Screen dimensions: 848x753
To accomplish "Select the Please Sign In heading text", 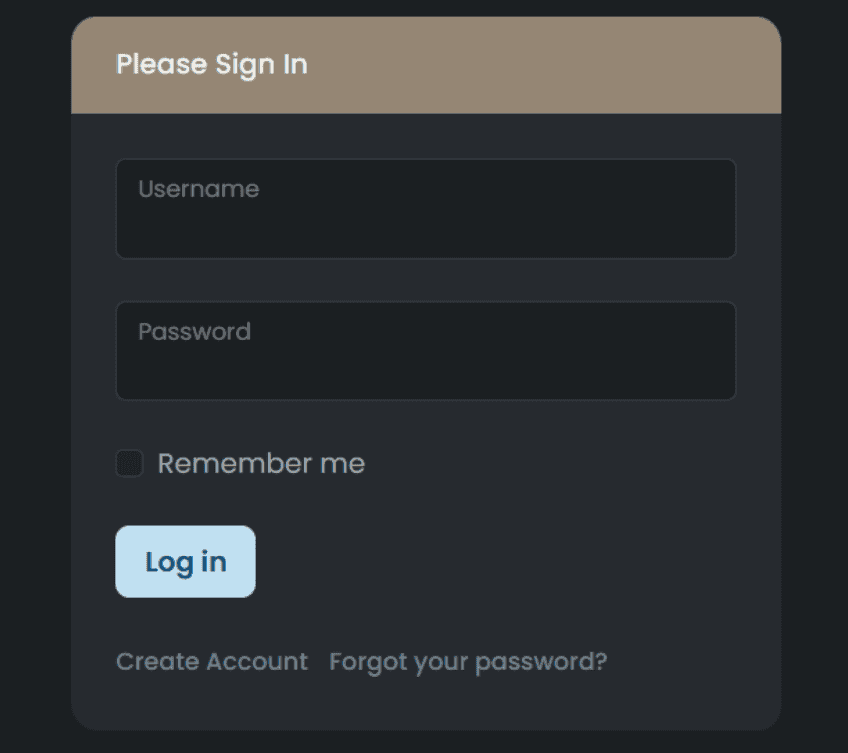I will (x=212, y=65).
